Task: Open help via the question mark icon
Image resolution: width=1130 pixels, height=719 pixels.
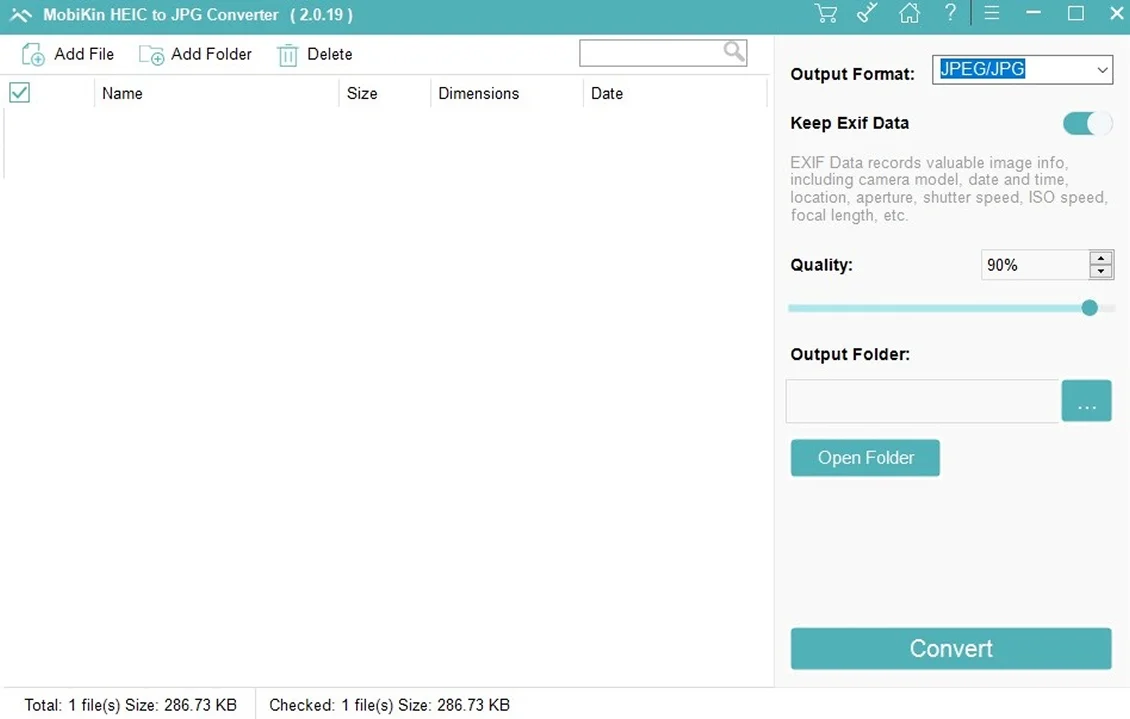Action: [x=951, y=12]
